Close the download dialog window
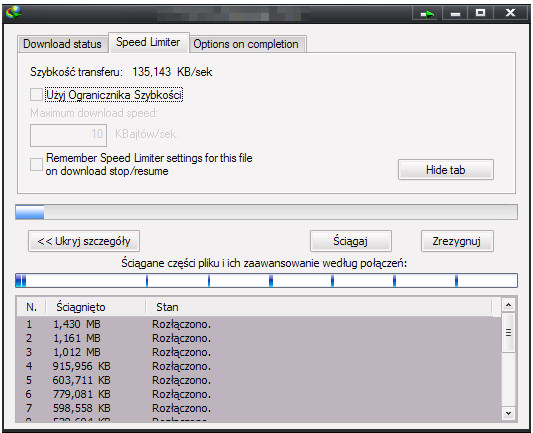Image resolution: width=533 pixels, height=433 pixels. tap(510, 14)
